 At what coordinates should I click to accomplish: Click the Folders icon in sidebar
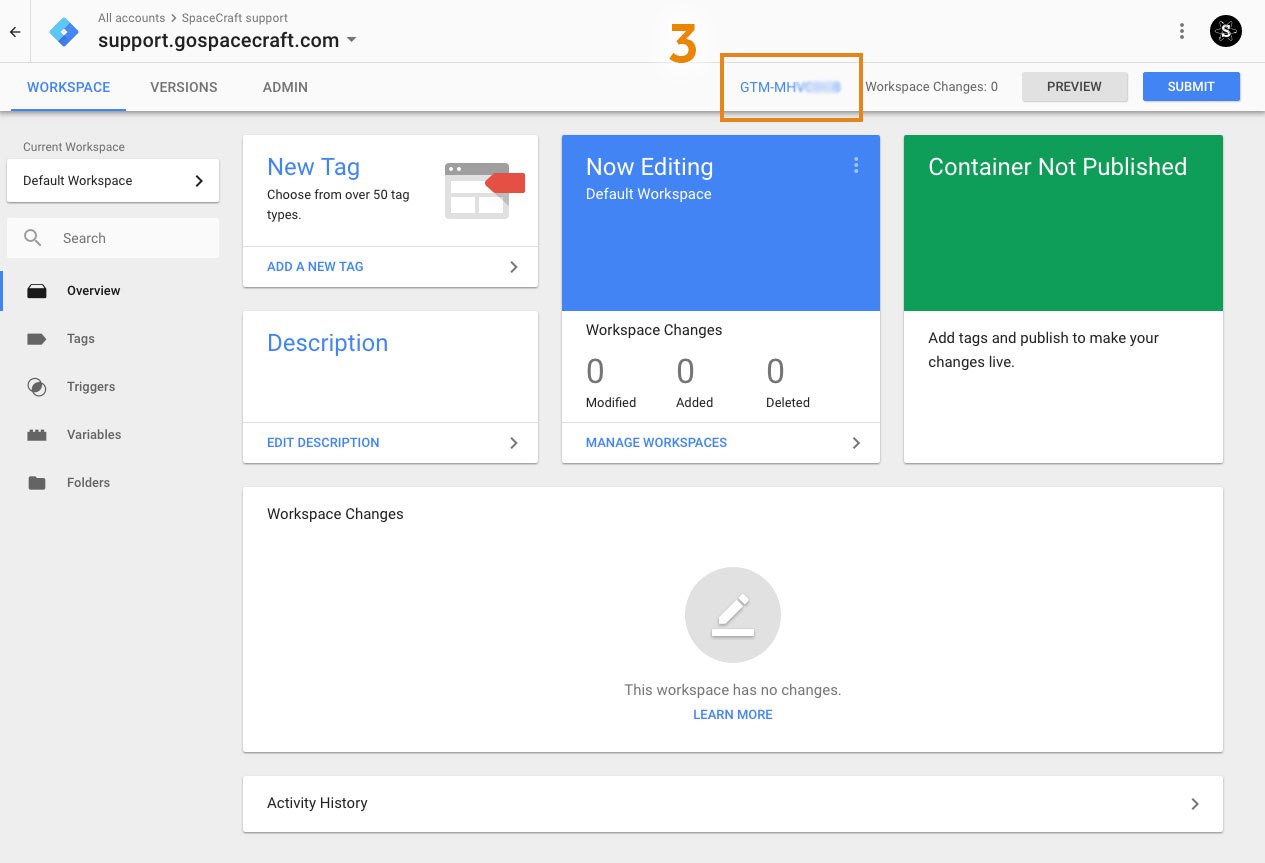click(x=37, y=483)
